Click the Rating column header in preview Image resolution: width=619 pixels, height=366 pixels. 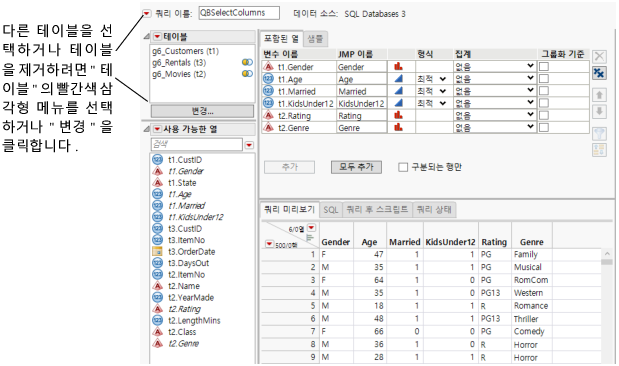(x=494, y=242)
